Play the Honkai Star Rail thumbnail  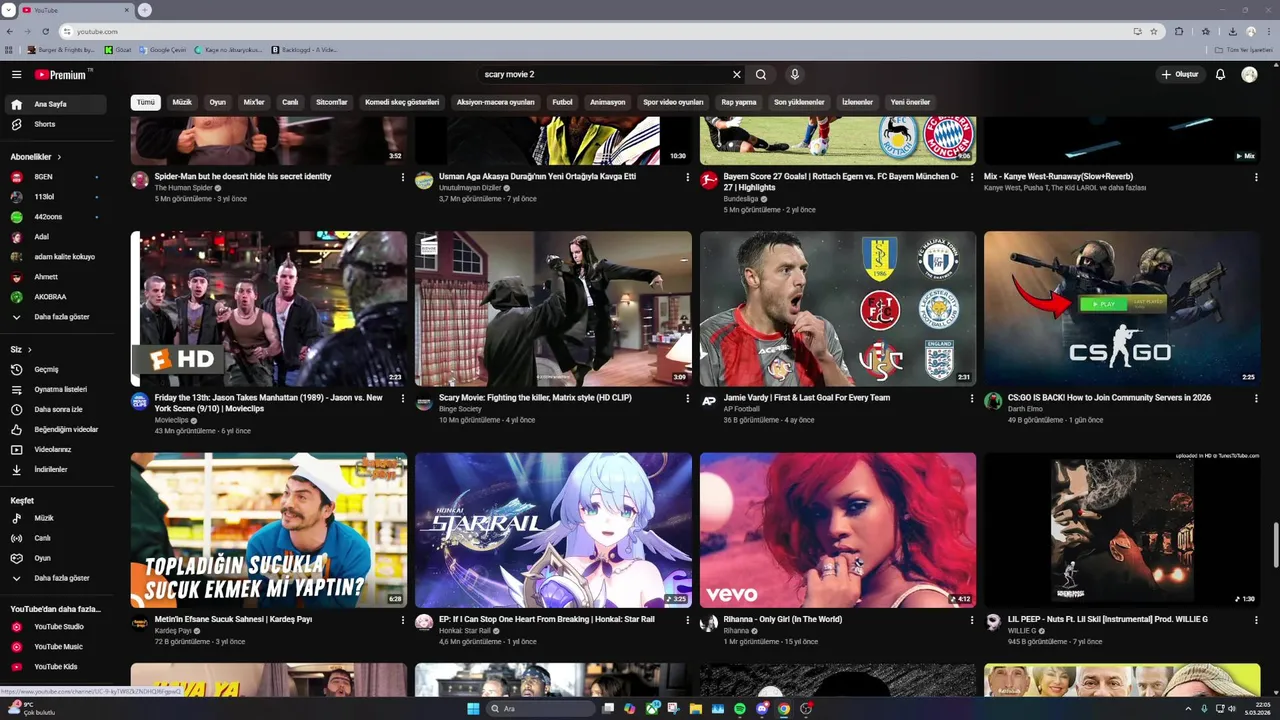pos(553,530)
